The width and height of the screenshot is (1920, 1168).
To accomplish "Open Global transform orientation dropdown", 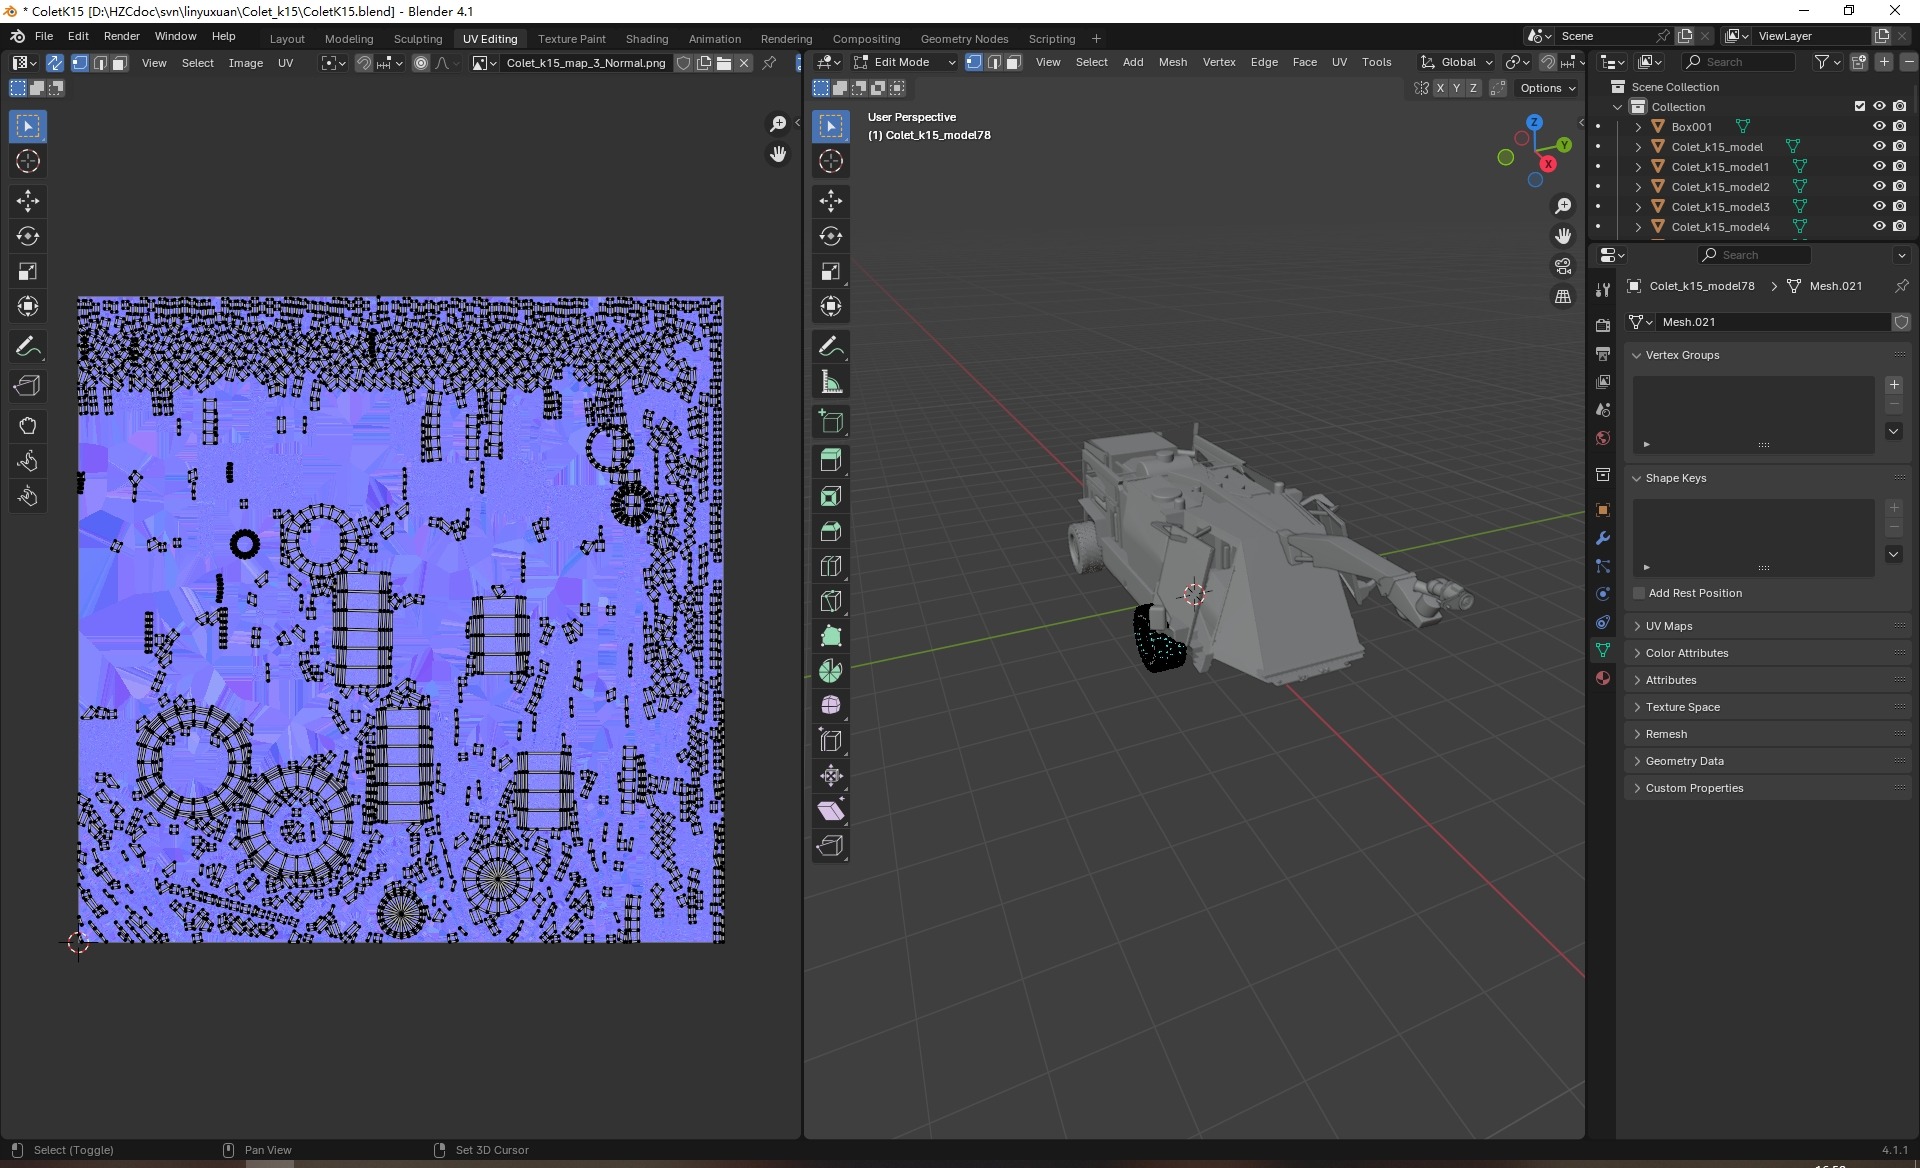I will click(x=1456, y=62).
